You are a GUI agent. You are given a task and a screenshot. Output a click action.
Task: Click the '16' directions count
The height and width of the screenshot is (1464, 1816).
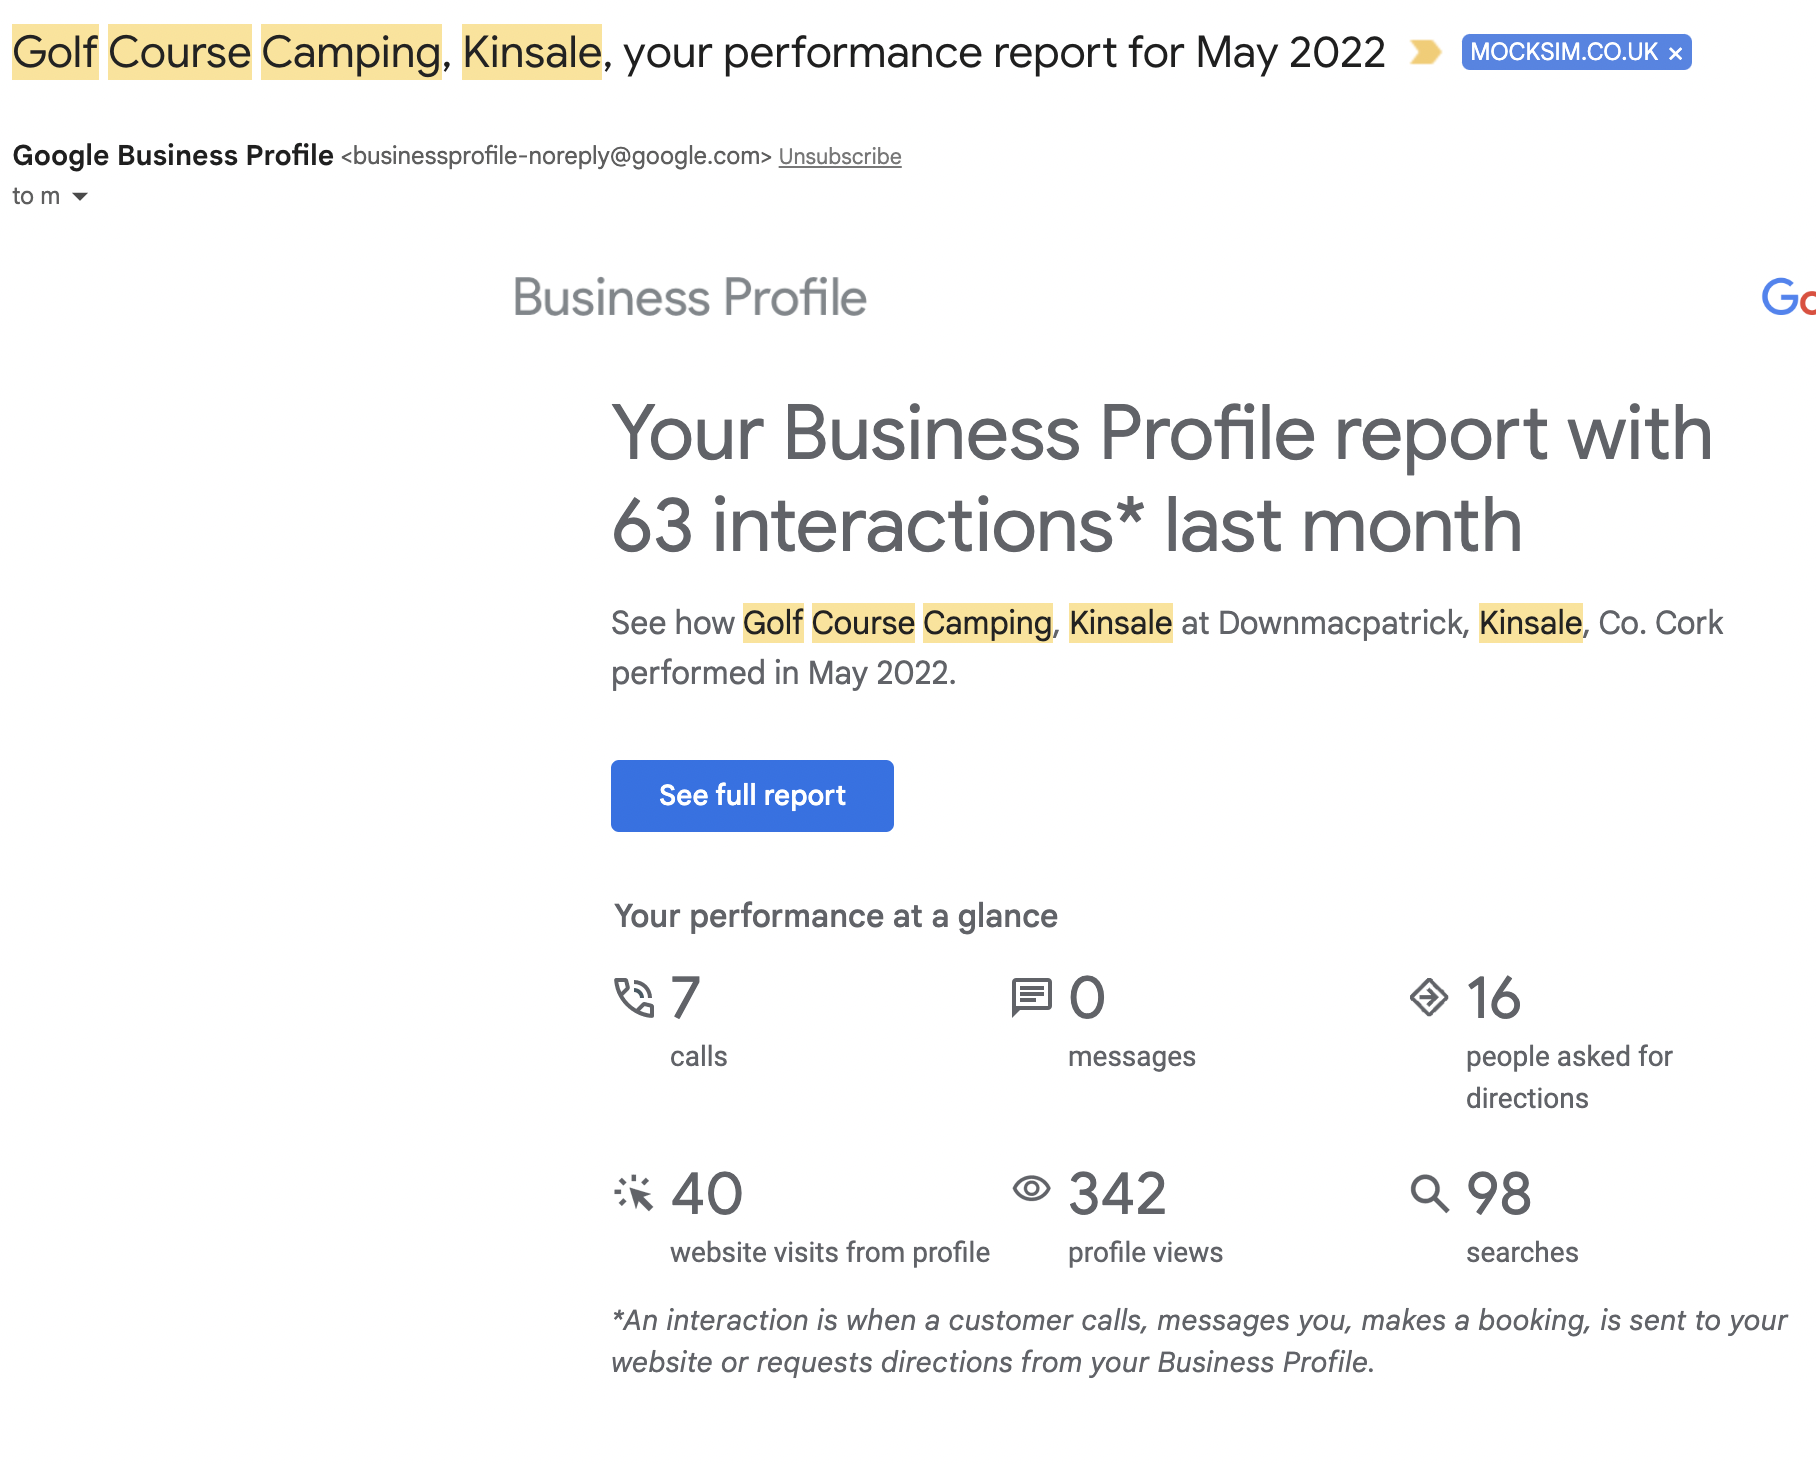1494,998
